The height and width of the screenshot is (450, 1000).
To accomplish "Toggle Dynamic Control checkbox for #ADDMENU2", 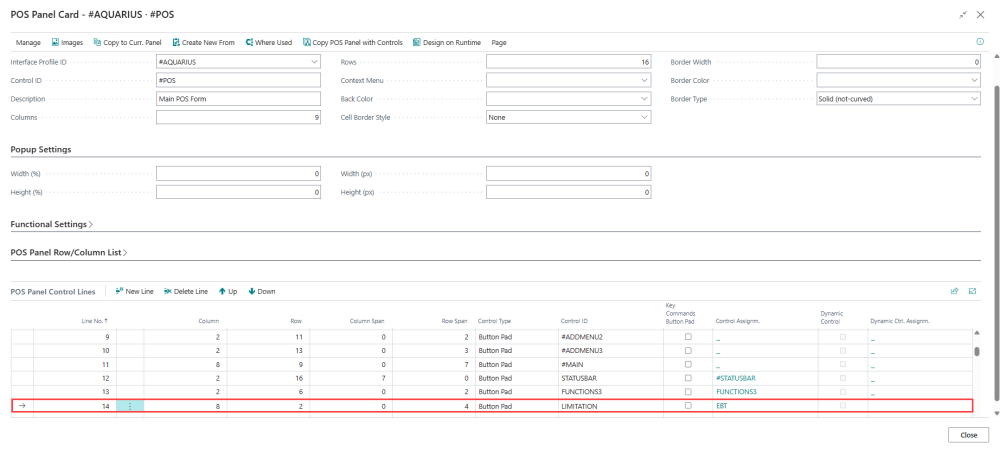I will pyautogui.click(x=842, y=337).
